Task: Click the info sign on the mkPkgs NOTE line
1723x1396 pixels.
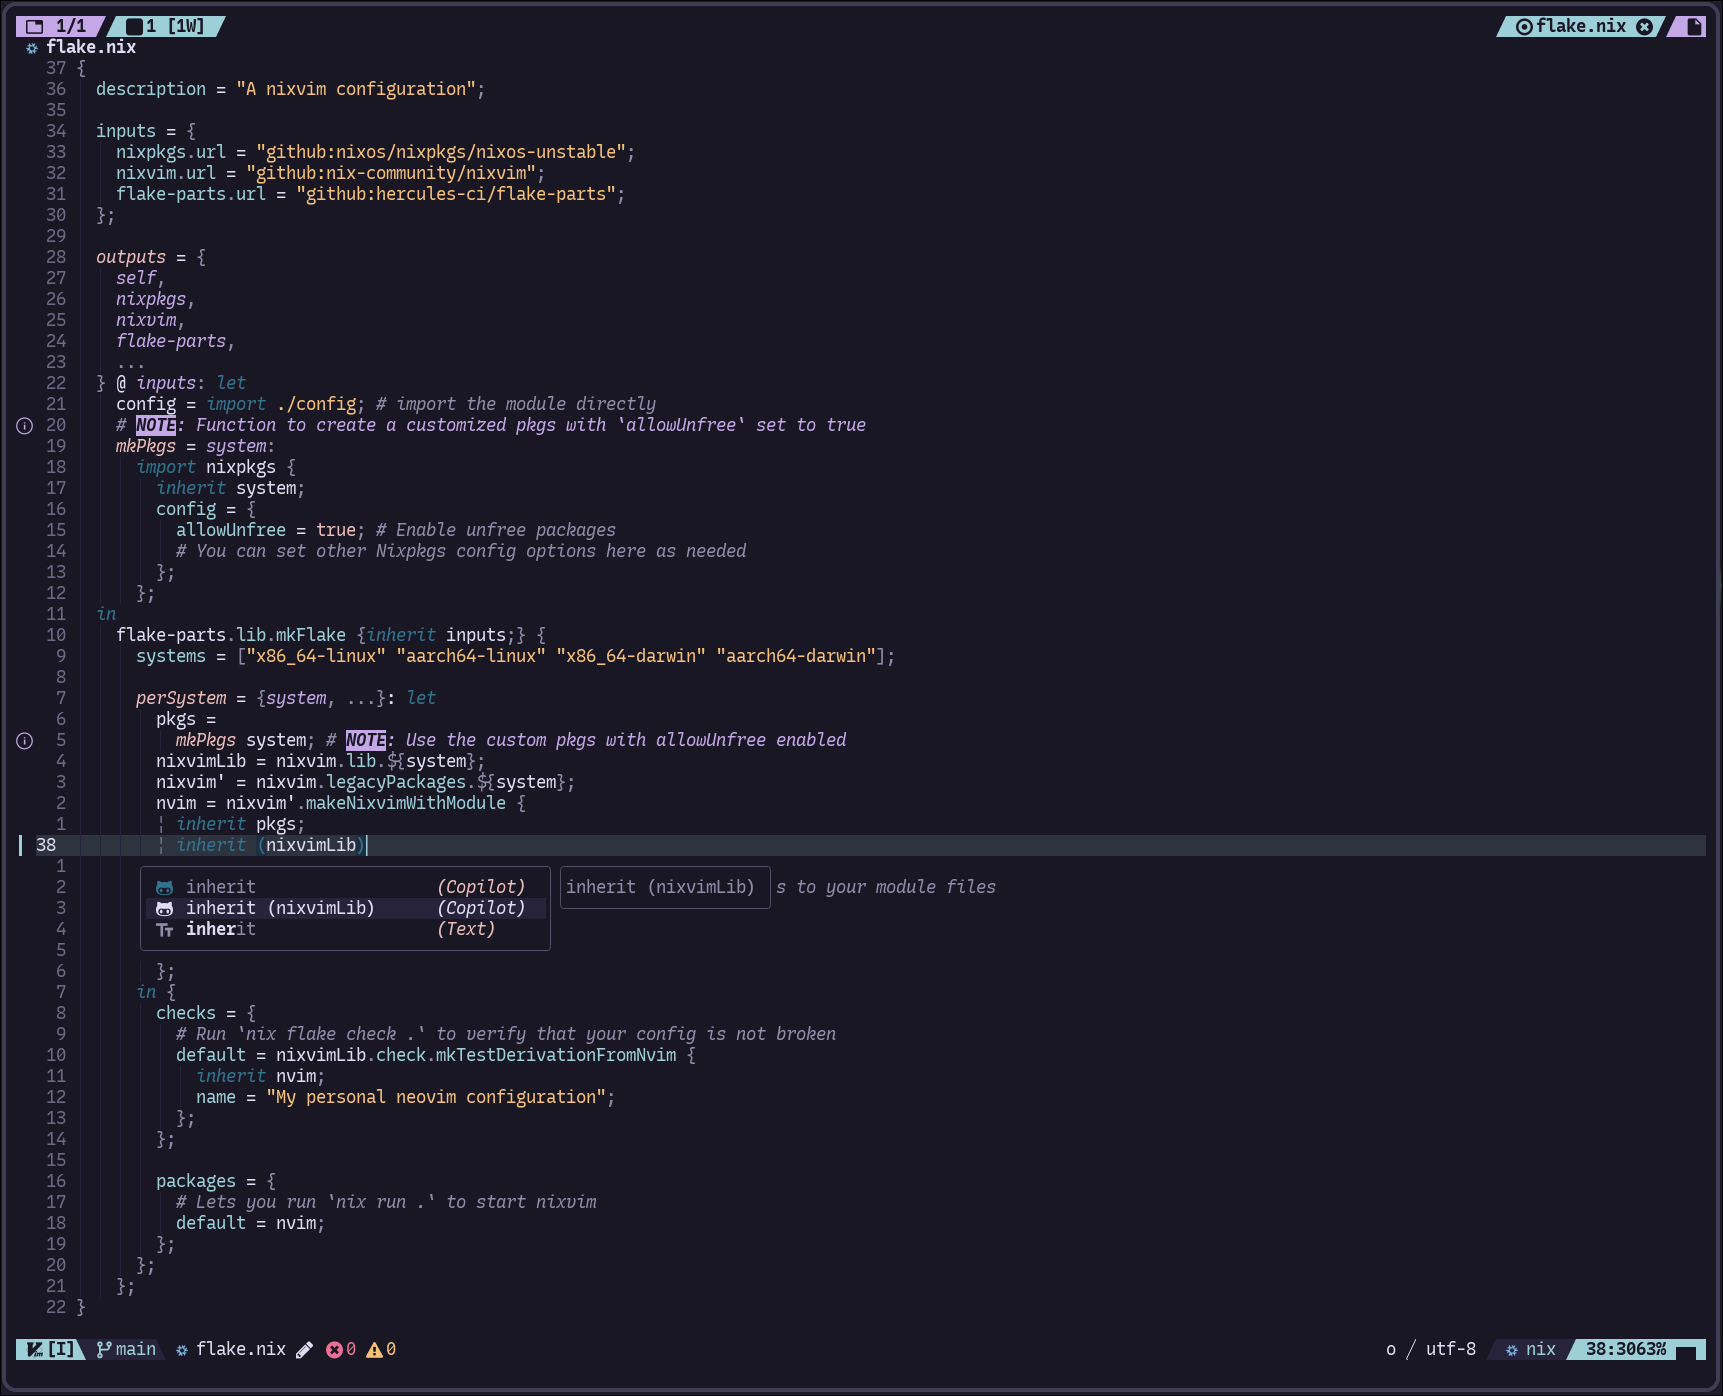Action: tap(25, 426)
